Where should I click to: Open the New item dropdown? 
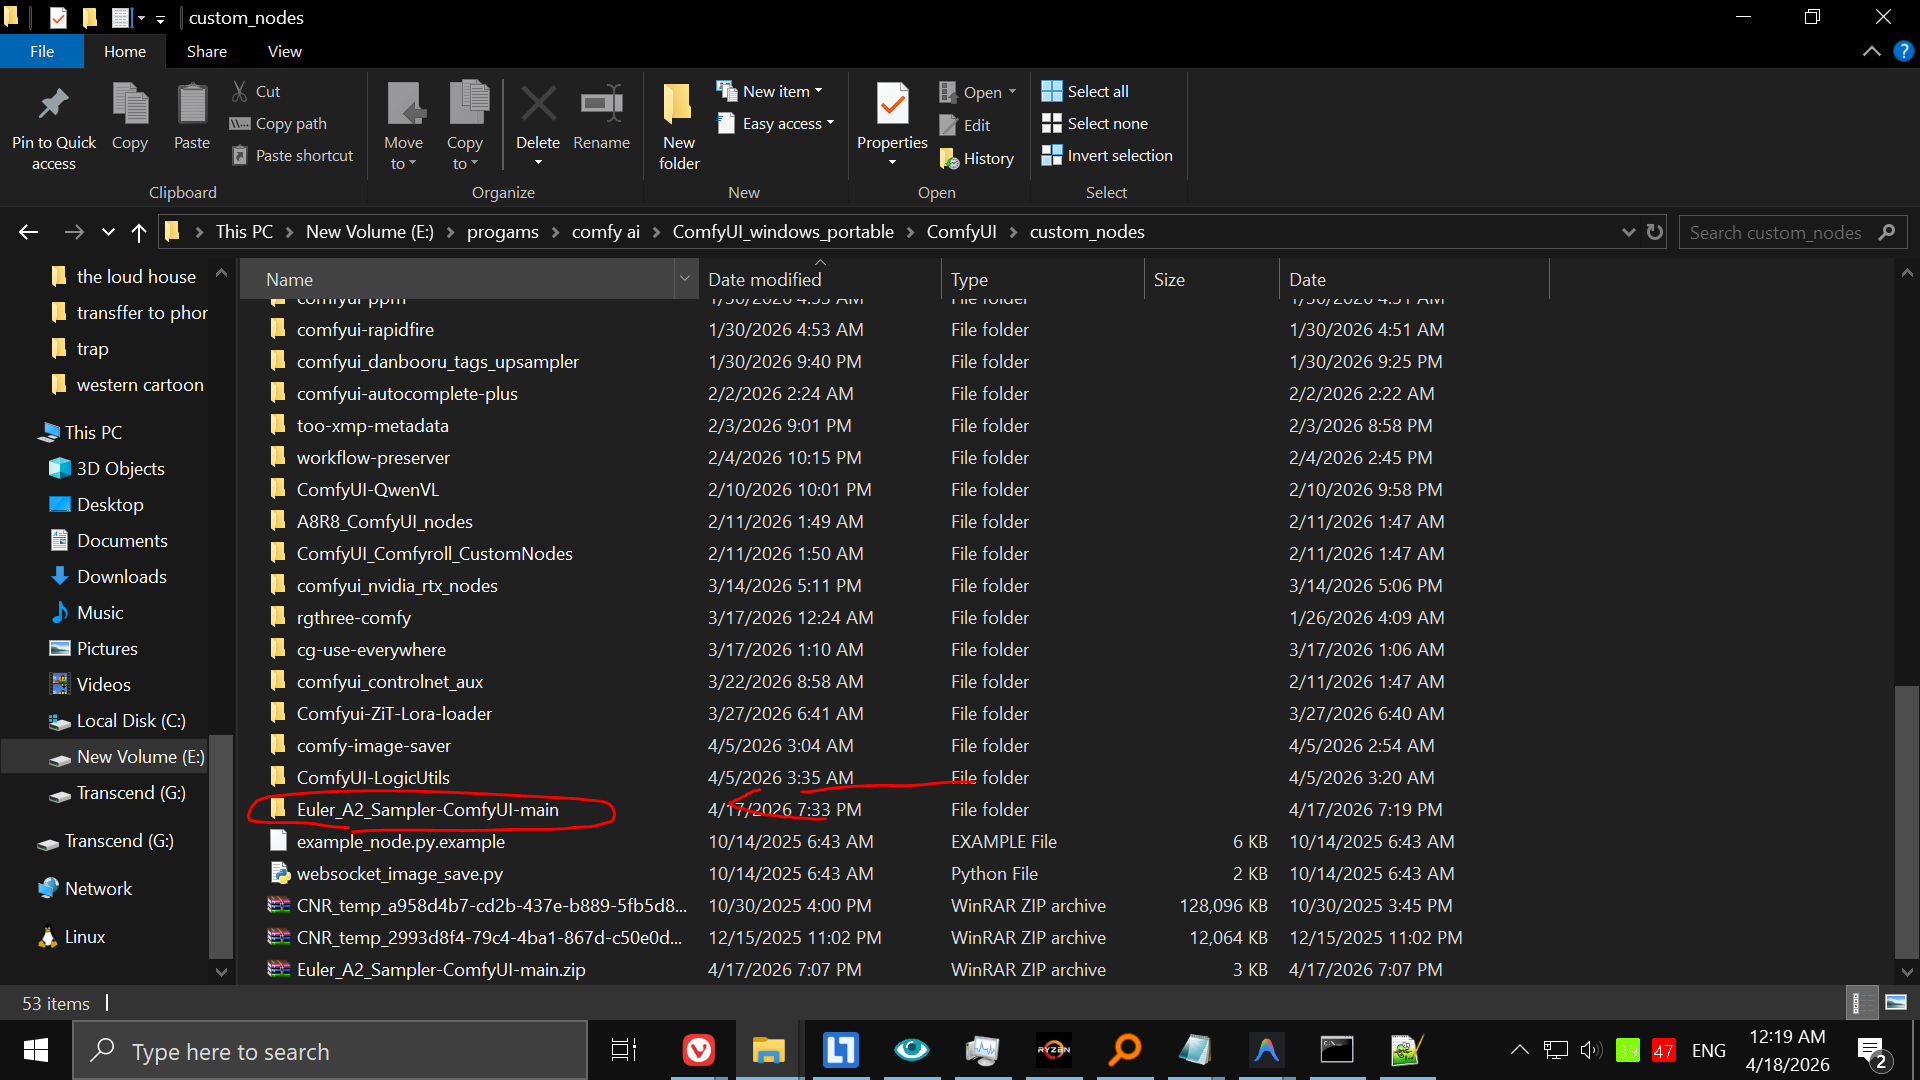(770, 91)
